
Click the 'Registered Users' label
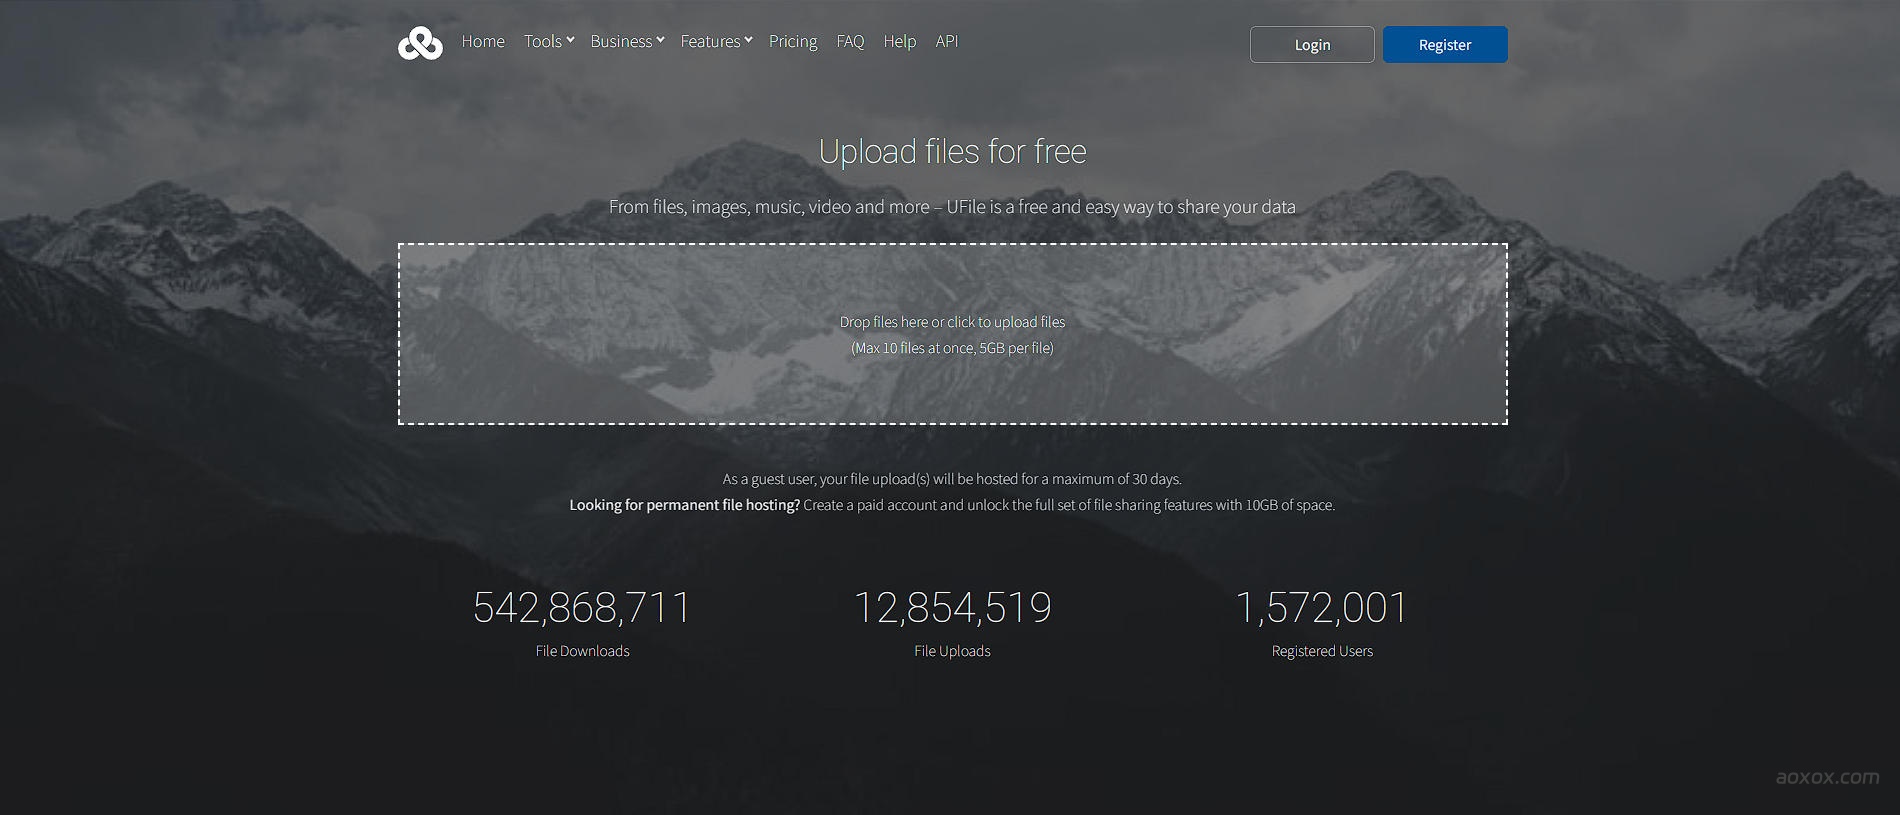(x=1322, y=651)
